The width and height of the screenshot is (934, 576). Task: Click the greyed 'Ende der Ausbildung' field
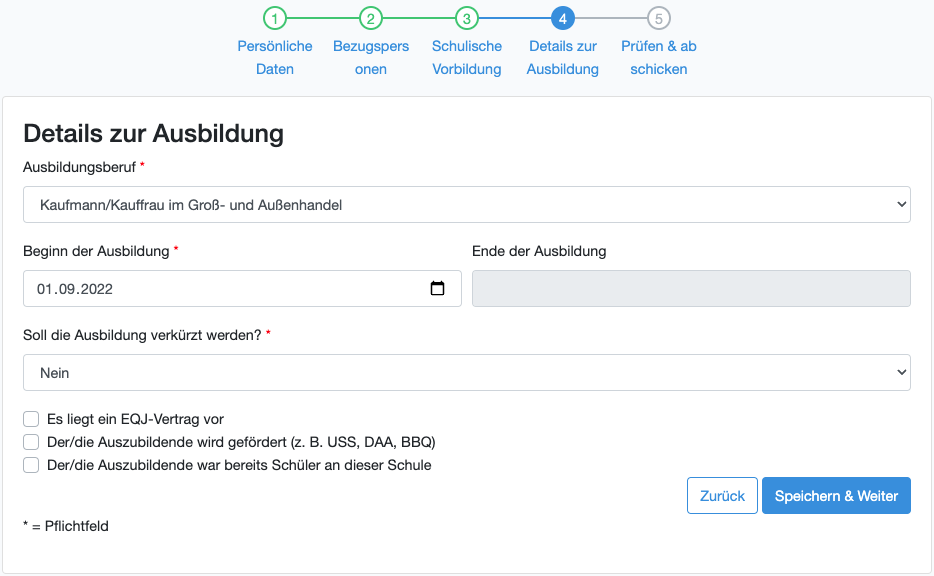tap(691, 288)
